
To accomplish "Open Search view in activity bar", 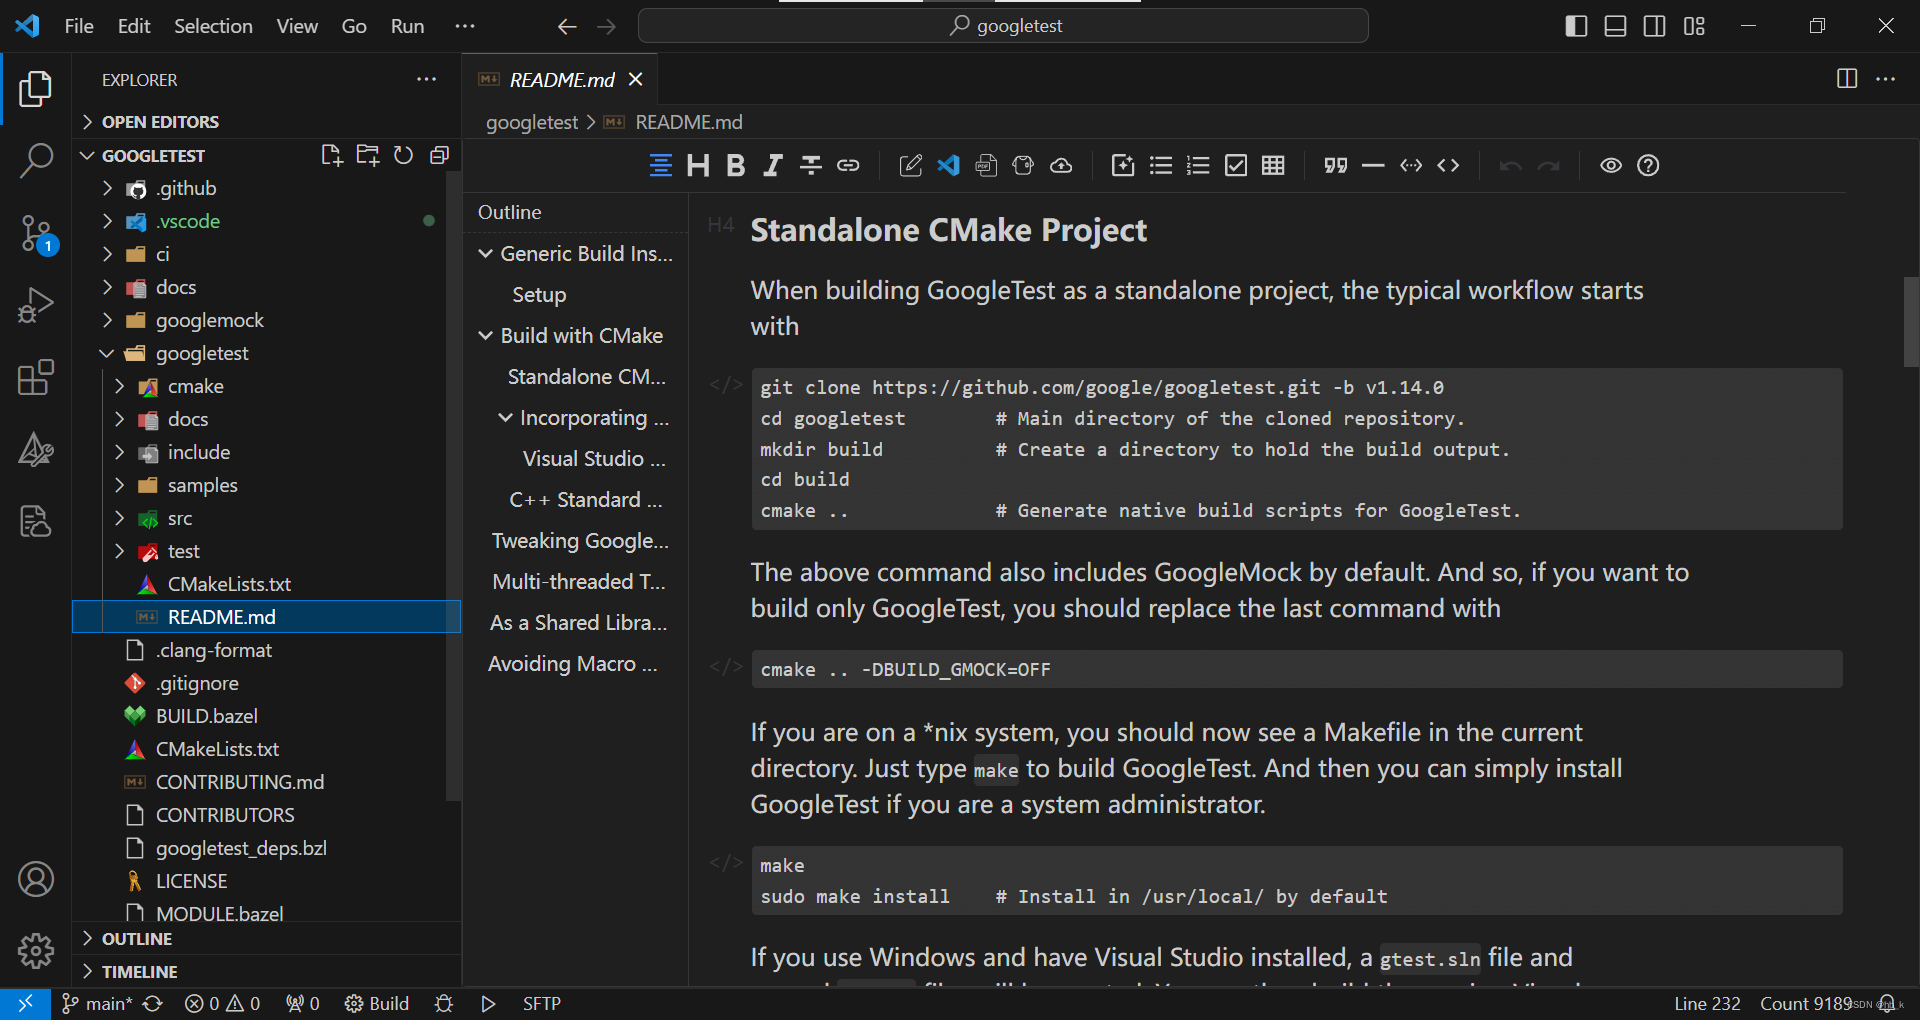I will point(36,160).
